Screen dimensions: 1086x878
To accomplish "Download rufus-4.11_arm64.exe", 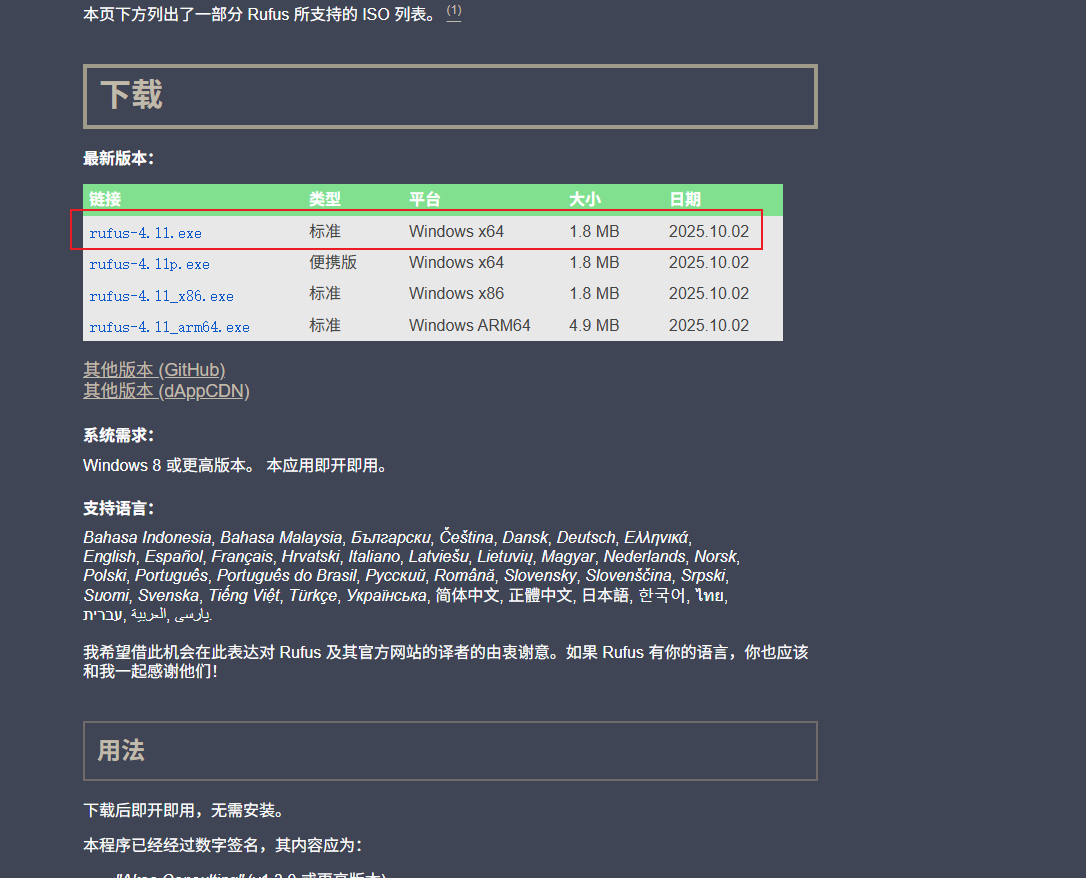I will coord(170,328).
